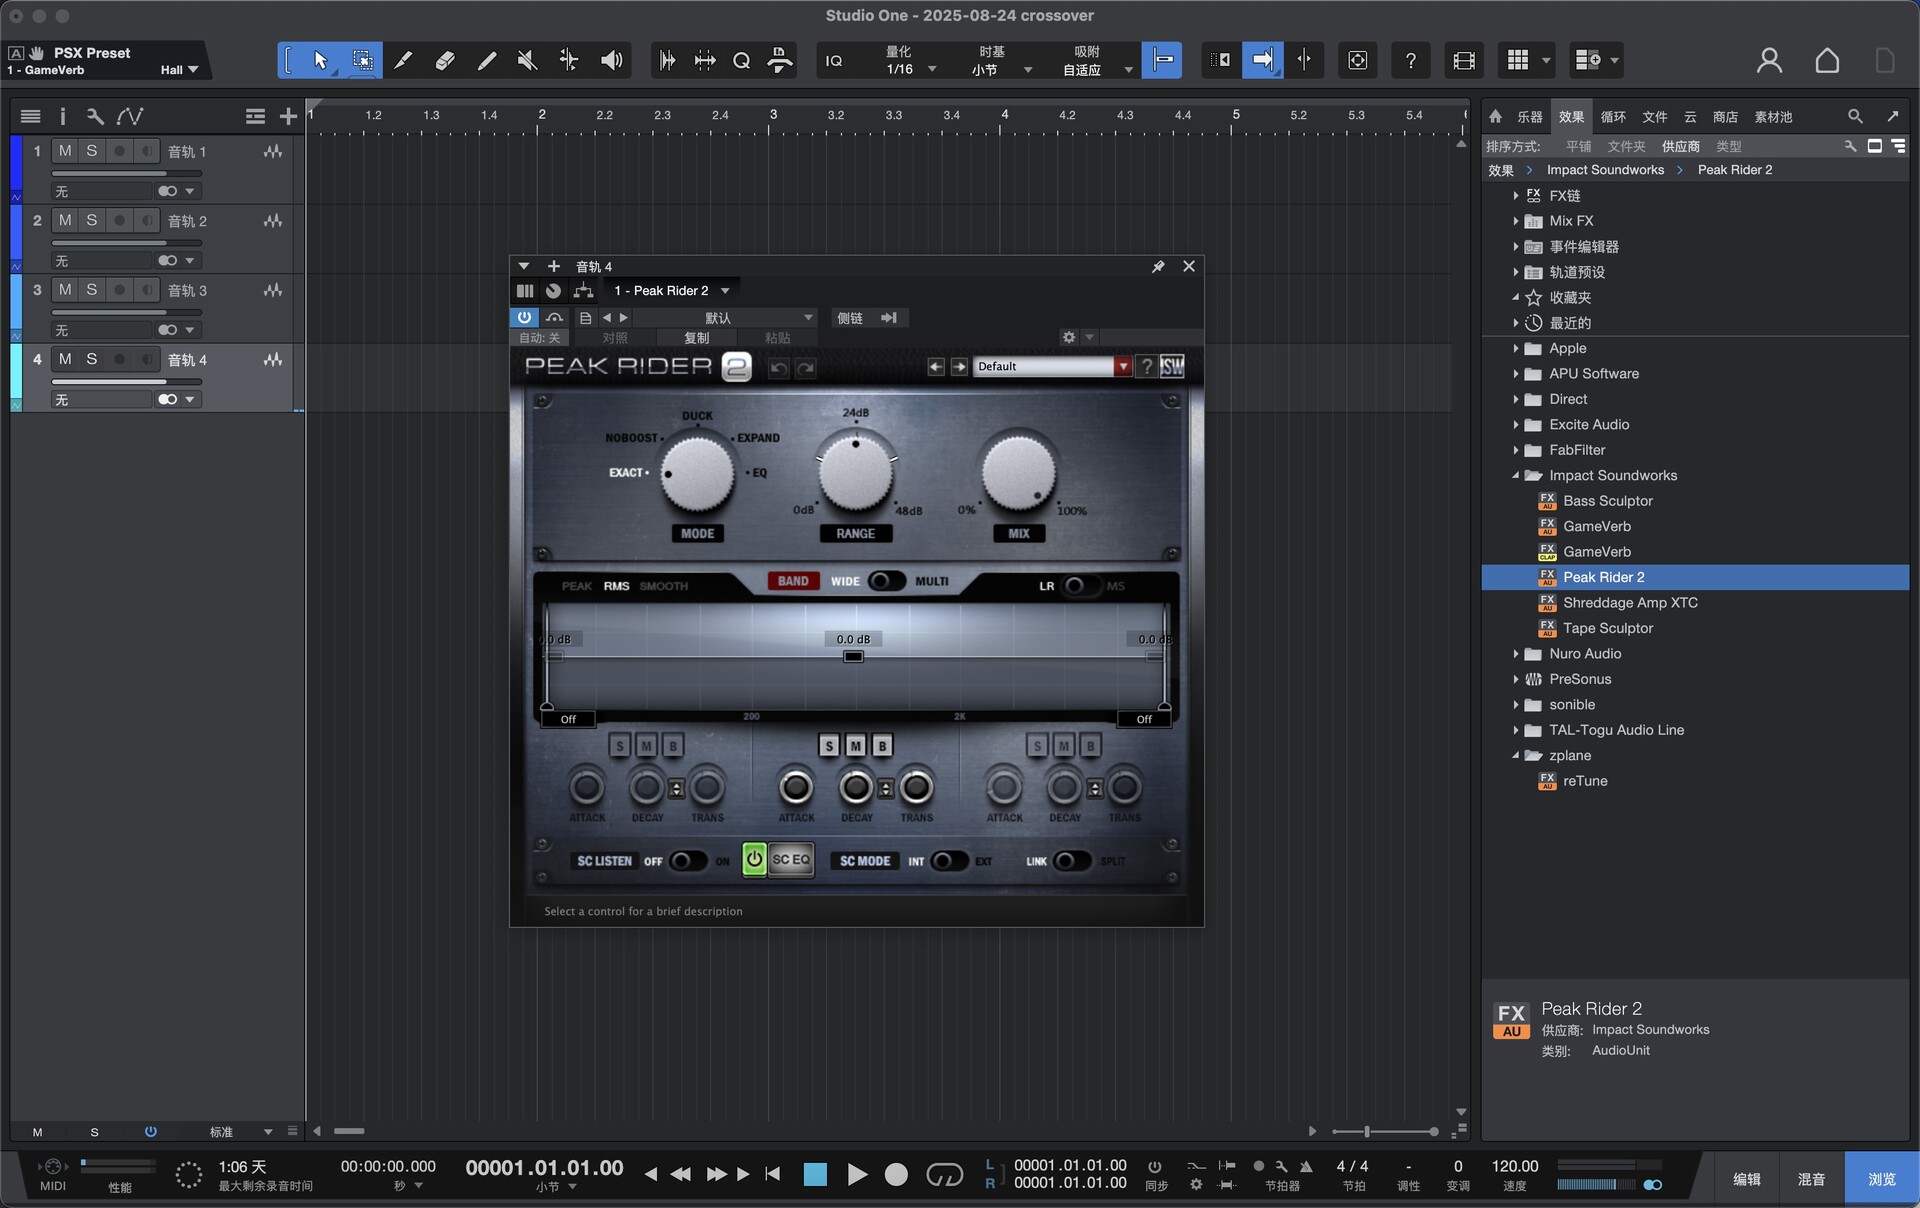This screenshot has width=1920, height=1208.
Task: Mute track 音轨 1
Action: (x=65, y=151)
